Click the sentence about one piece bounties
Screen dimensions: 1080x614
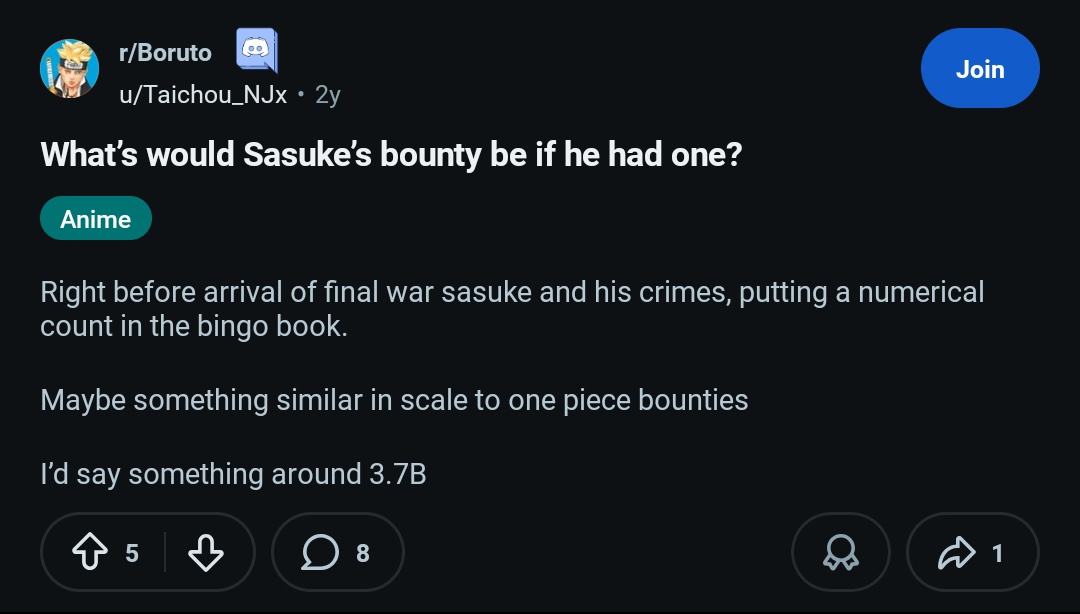[x=394, y=400]
